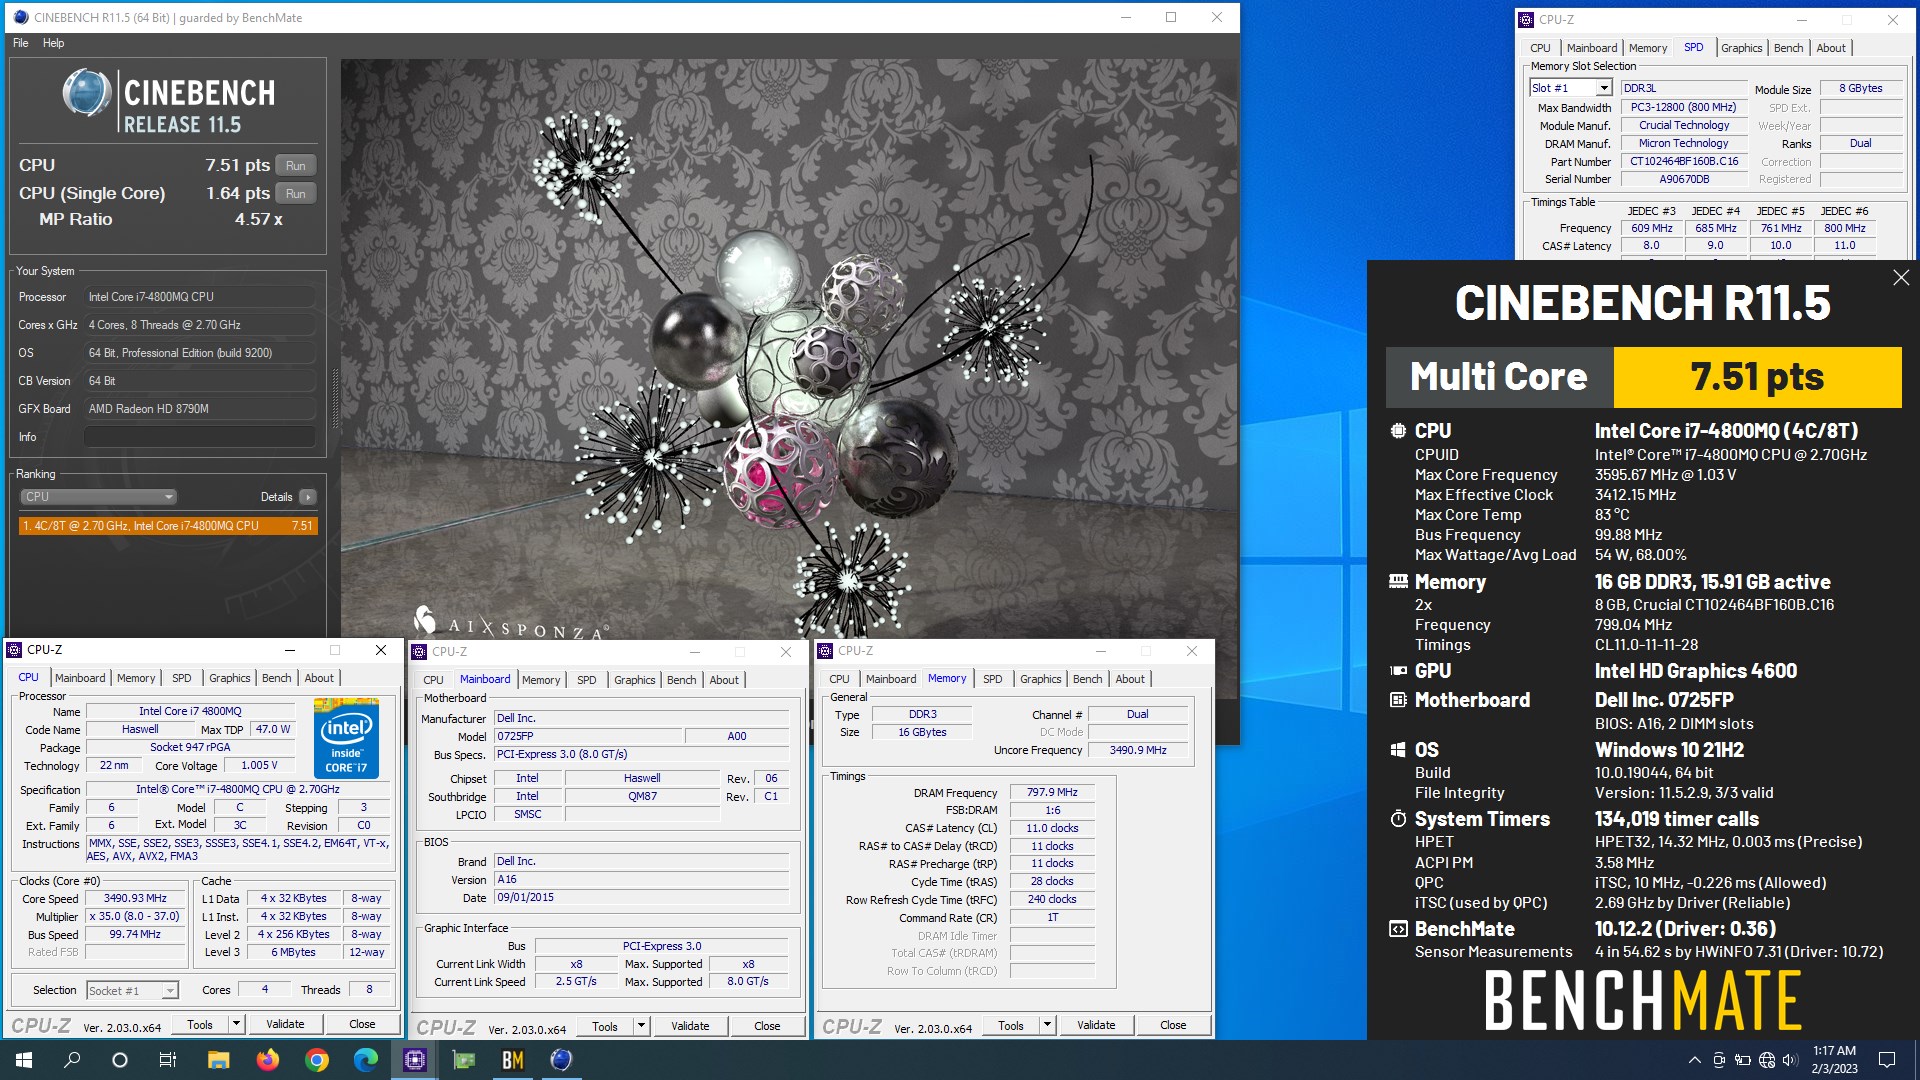Image resolution: width=1920 pixels, height=1080 pixels.
Task: Switch to Cinebench taskbar icon
Action: point(561,1060)
